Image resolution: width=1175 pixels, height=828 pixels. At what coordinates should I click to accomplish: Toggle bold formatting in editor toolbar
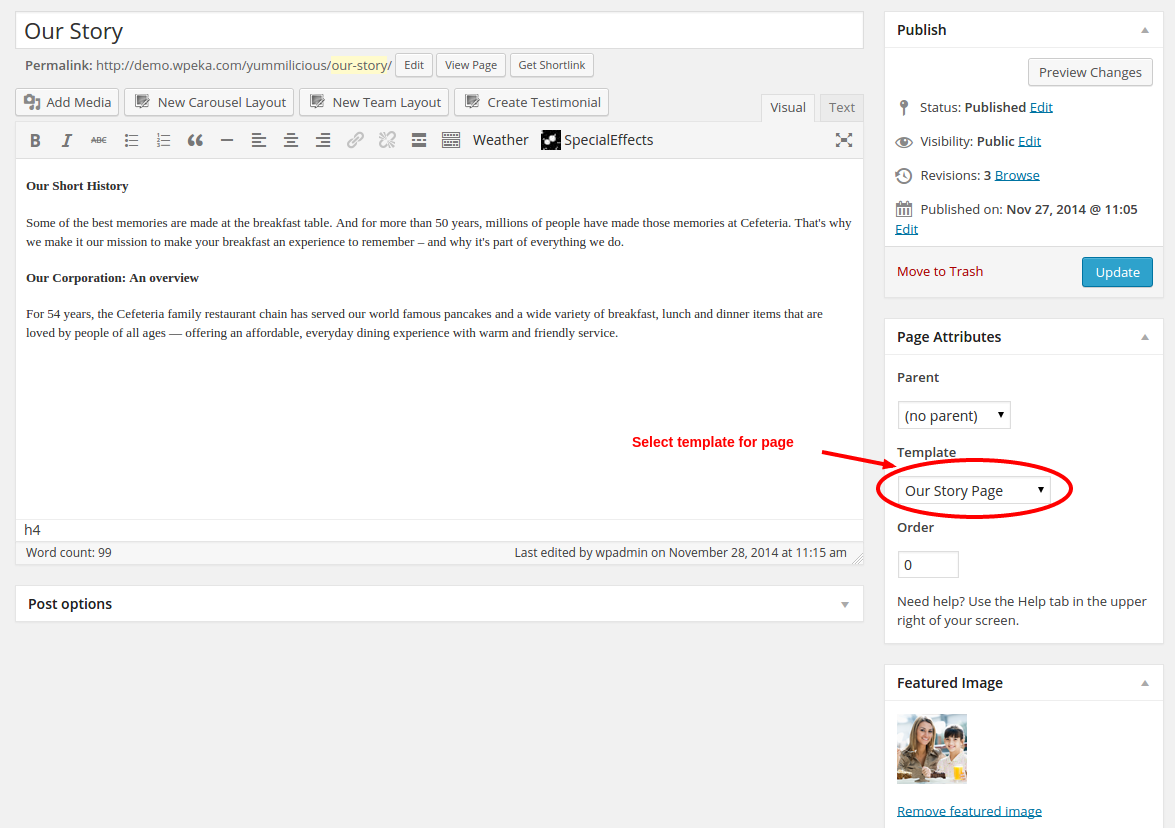pyautogui.click(x=35, y=141)
